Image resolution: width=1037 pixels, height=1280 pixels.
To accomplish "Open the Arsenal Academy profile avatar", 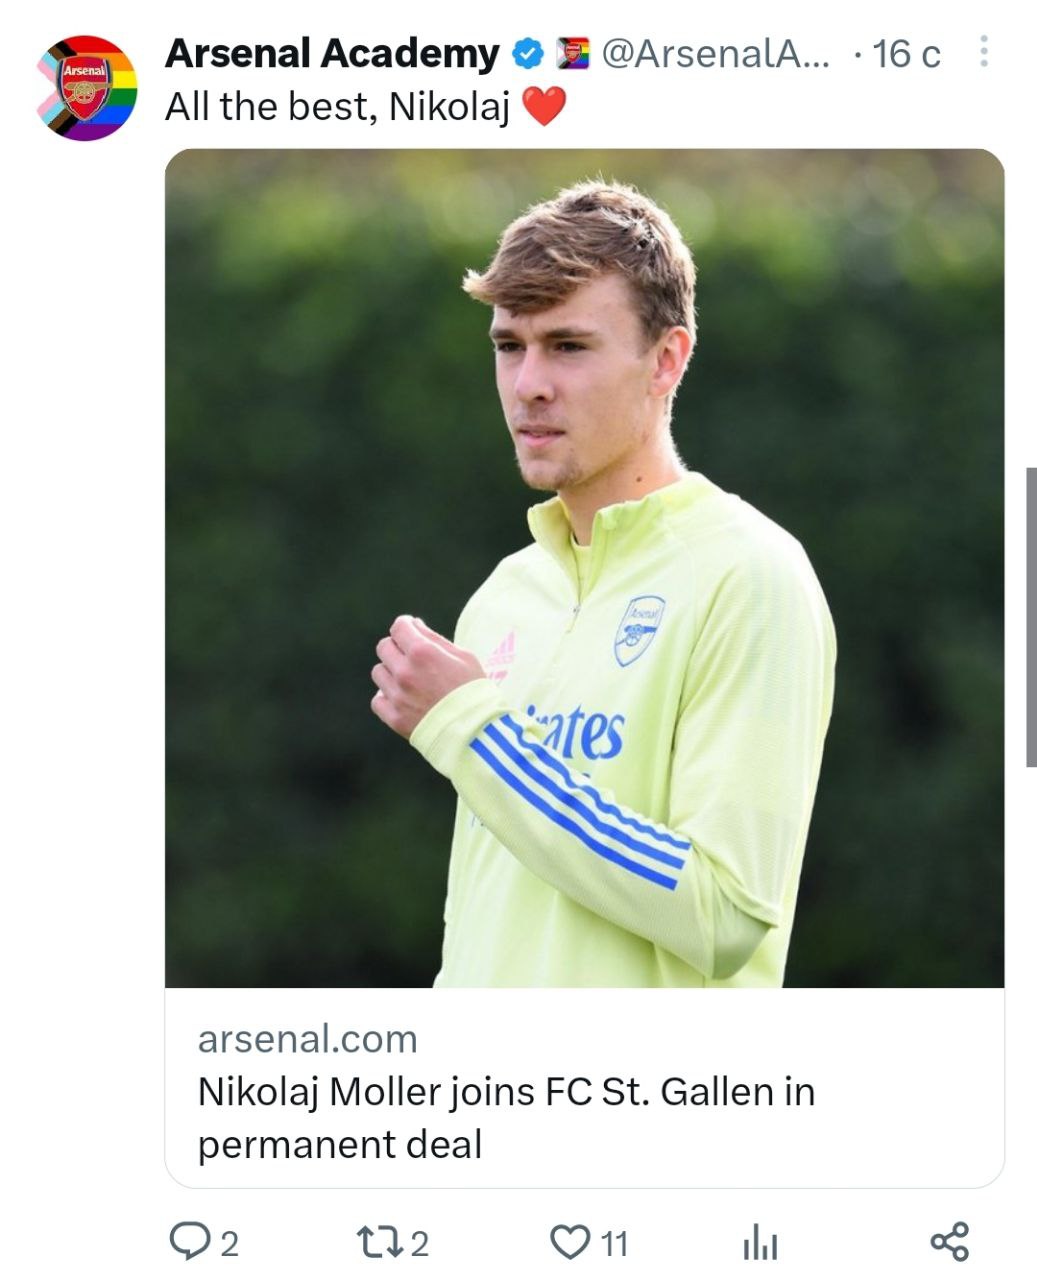I will tap(87, 88).
